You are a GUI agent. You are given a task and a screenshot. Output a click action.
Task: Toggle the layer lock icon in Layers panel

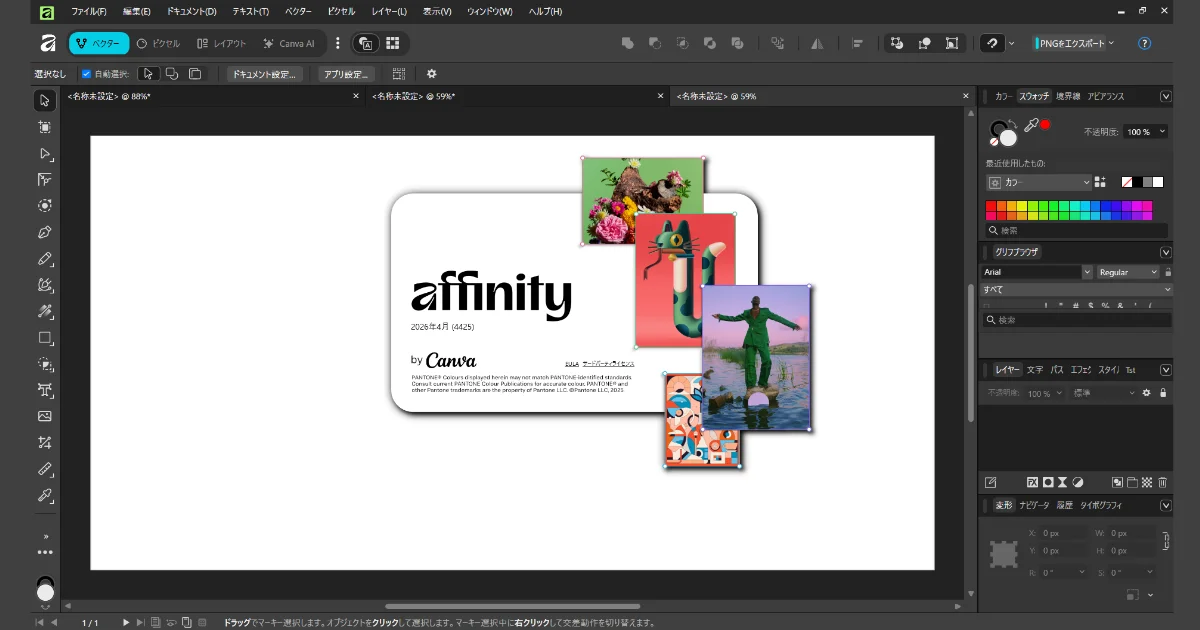point(1163,394)
